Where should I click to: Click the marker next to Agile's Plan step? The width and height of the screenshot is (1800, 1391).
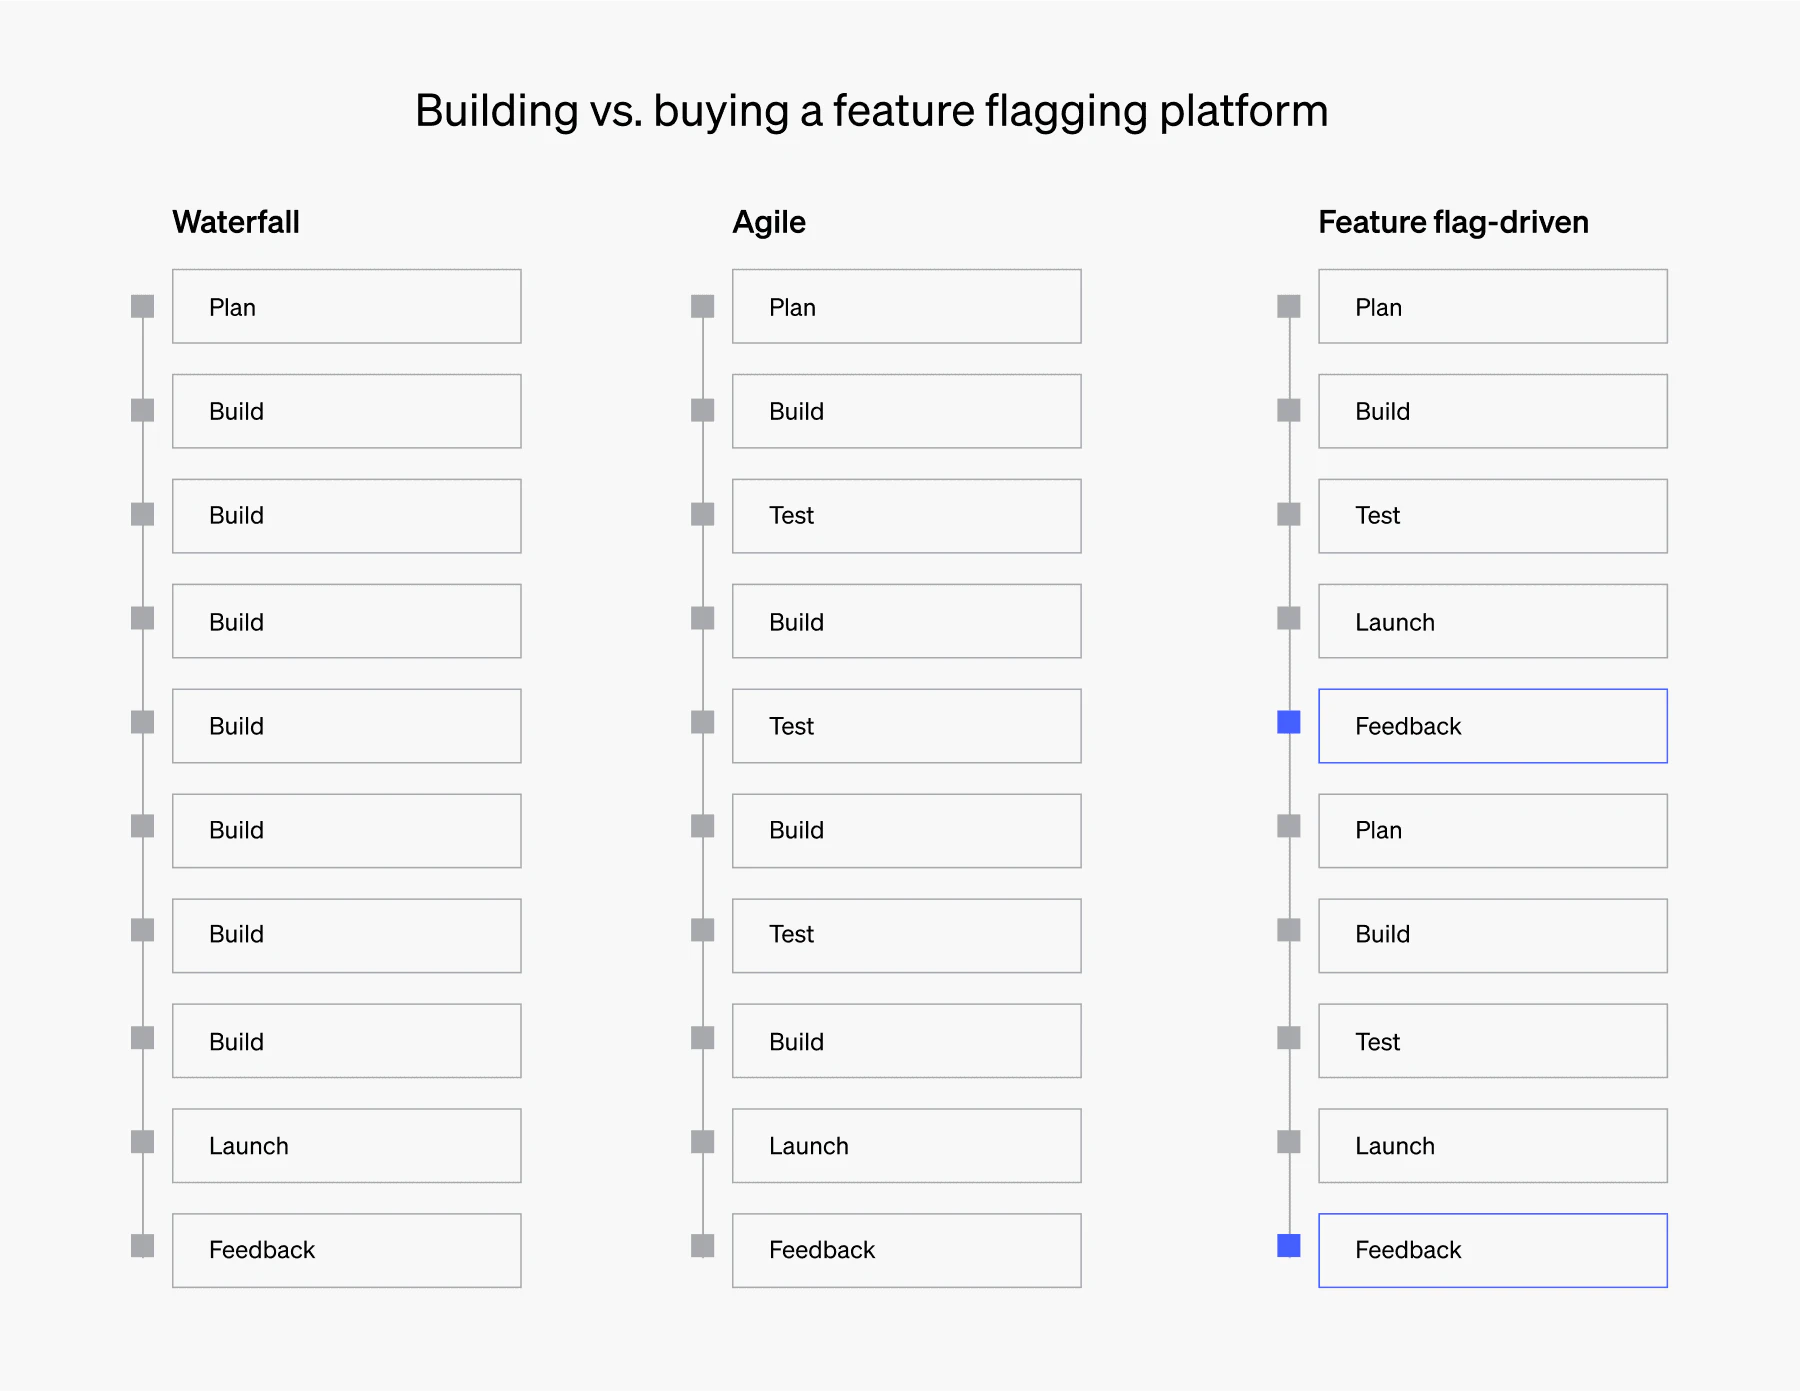[703, 306]
